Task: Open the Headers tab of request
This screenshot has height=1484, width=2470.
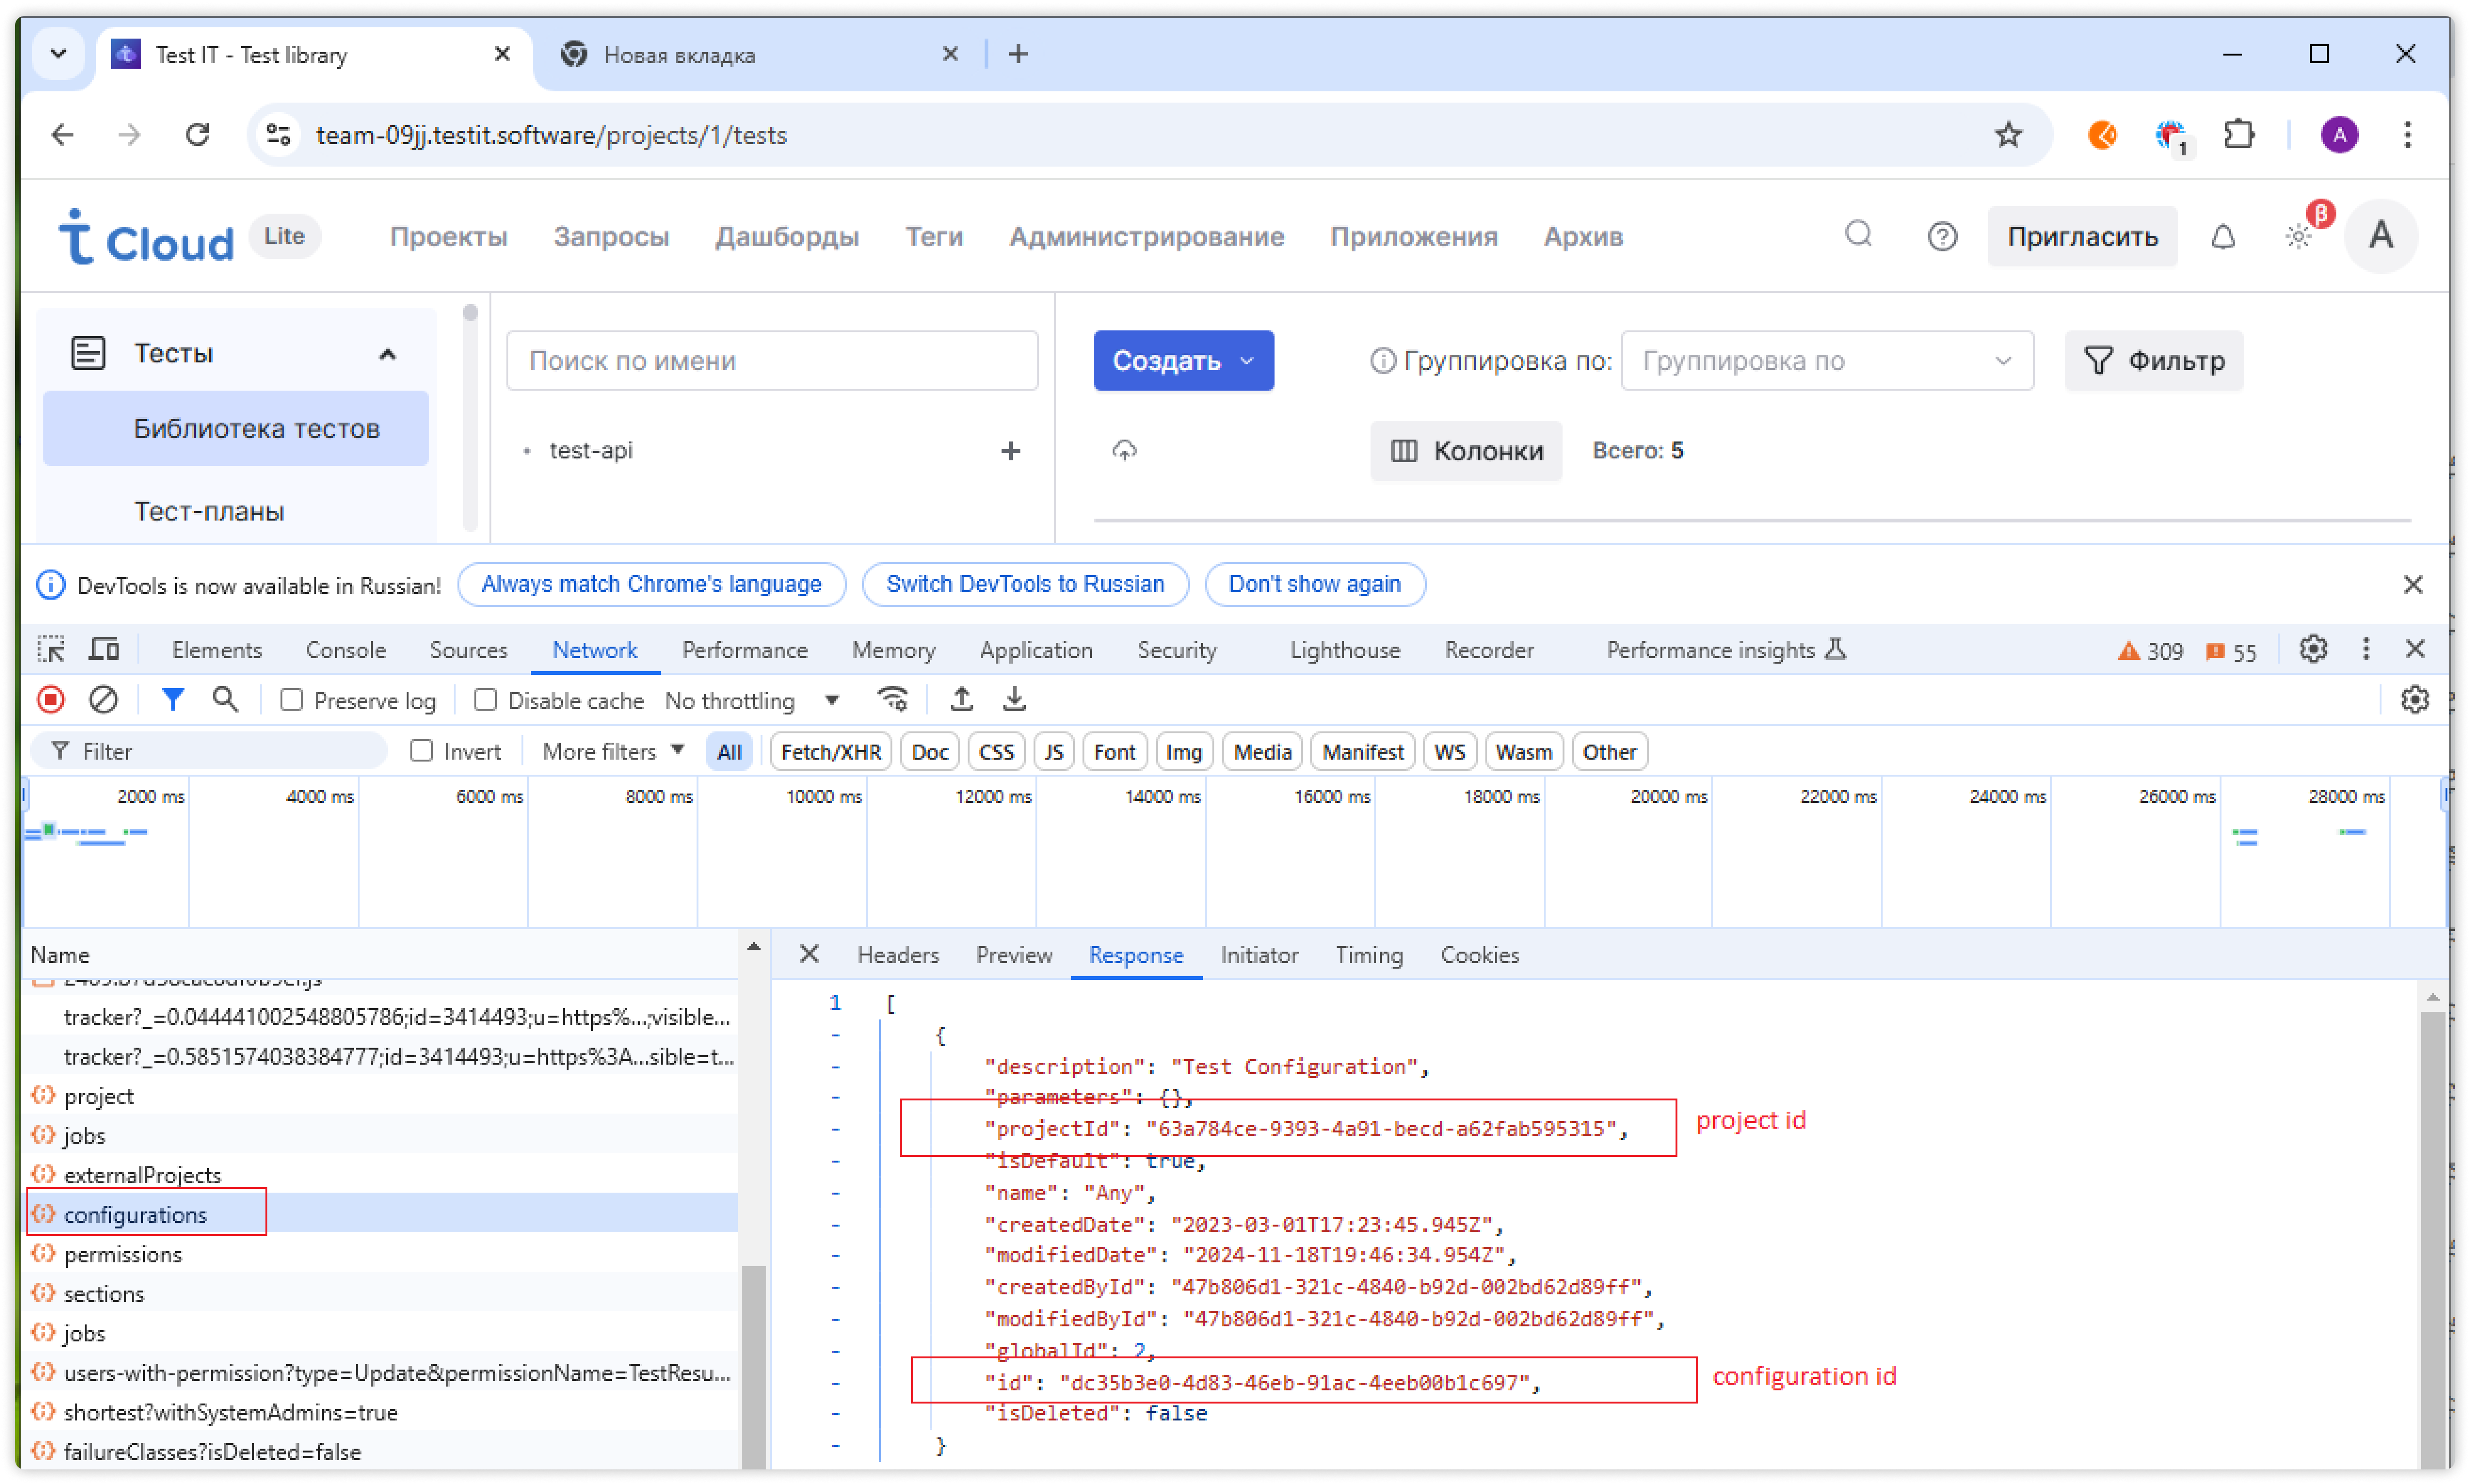Action: click(898, 955)
